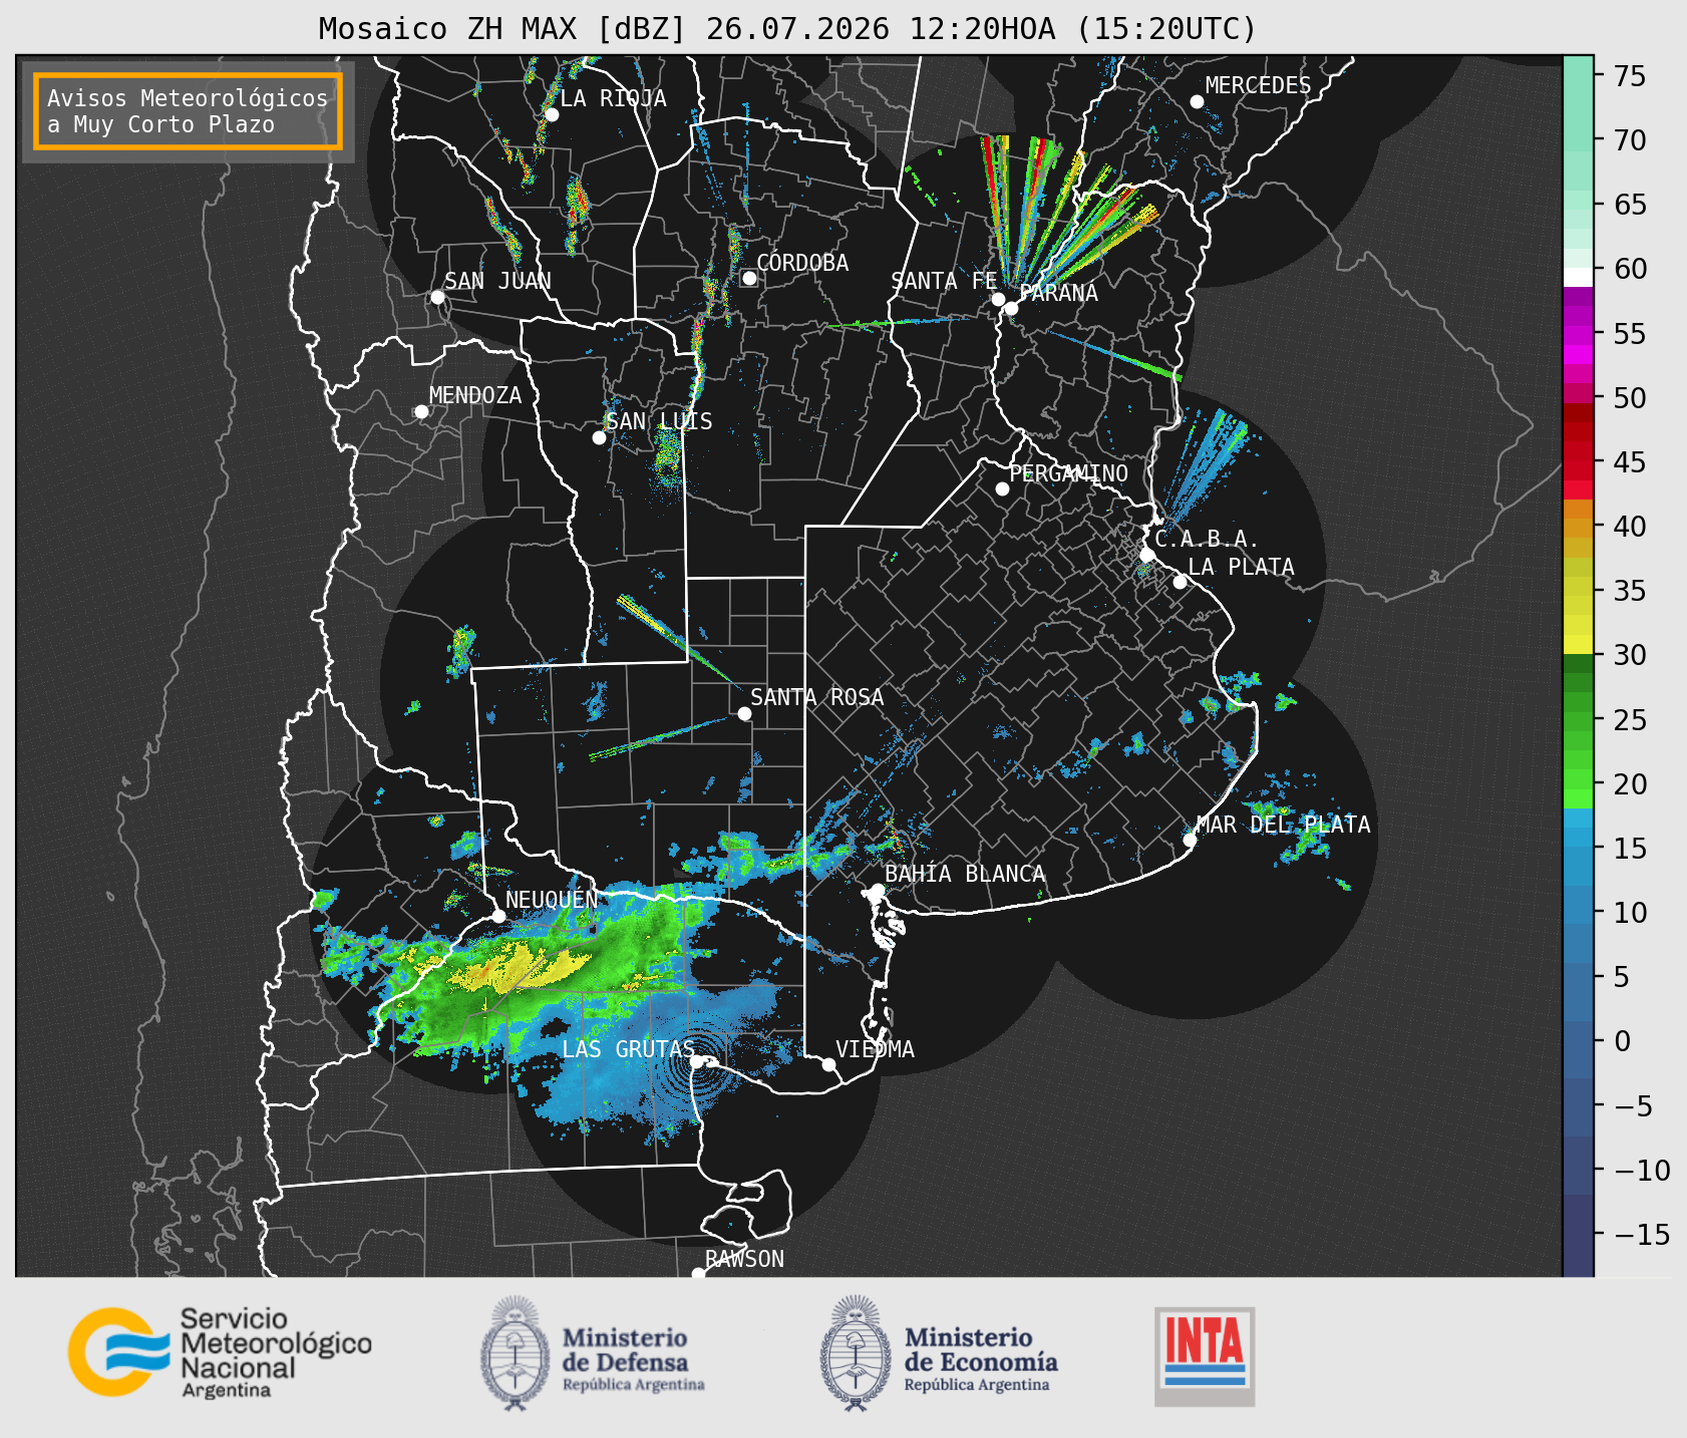This screenshot has width=1687, height=1438.
Task: Select the Mar del Plata marker dot
Action: (x=1190, y=840)
